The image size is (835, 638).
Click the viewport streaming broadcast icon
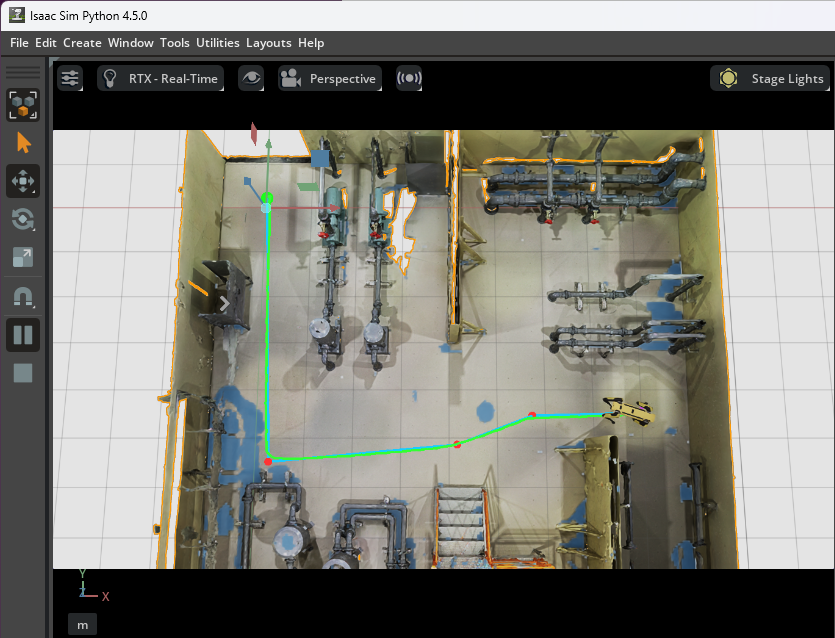click(x=409, y=78)
